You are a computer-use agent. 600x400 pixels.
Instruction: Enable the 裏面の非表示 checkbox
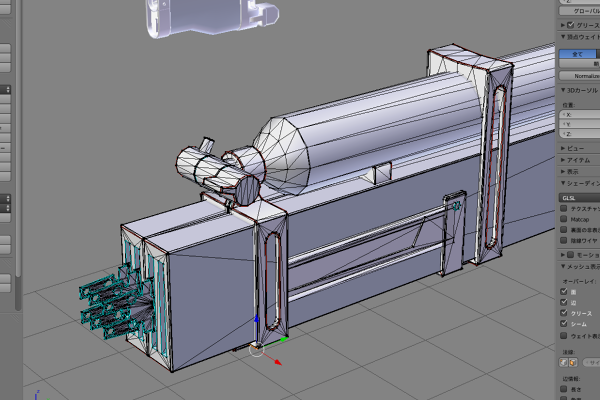[564, 230]
